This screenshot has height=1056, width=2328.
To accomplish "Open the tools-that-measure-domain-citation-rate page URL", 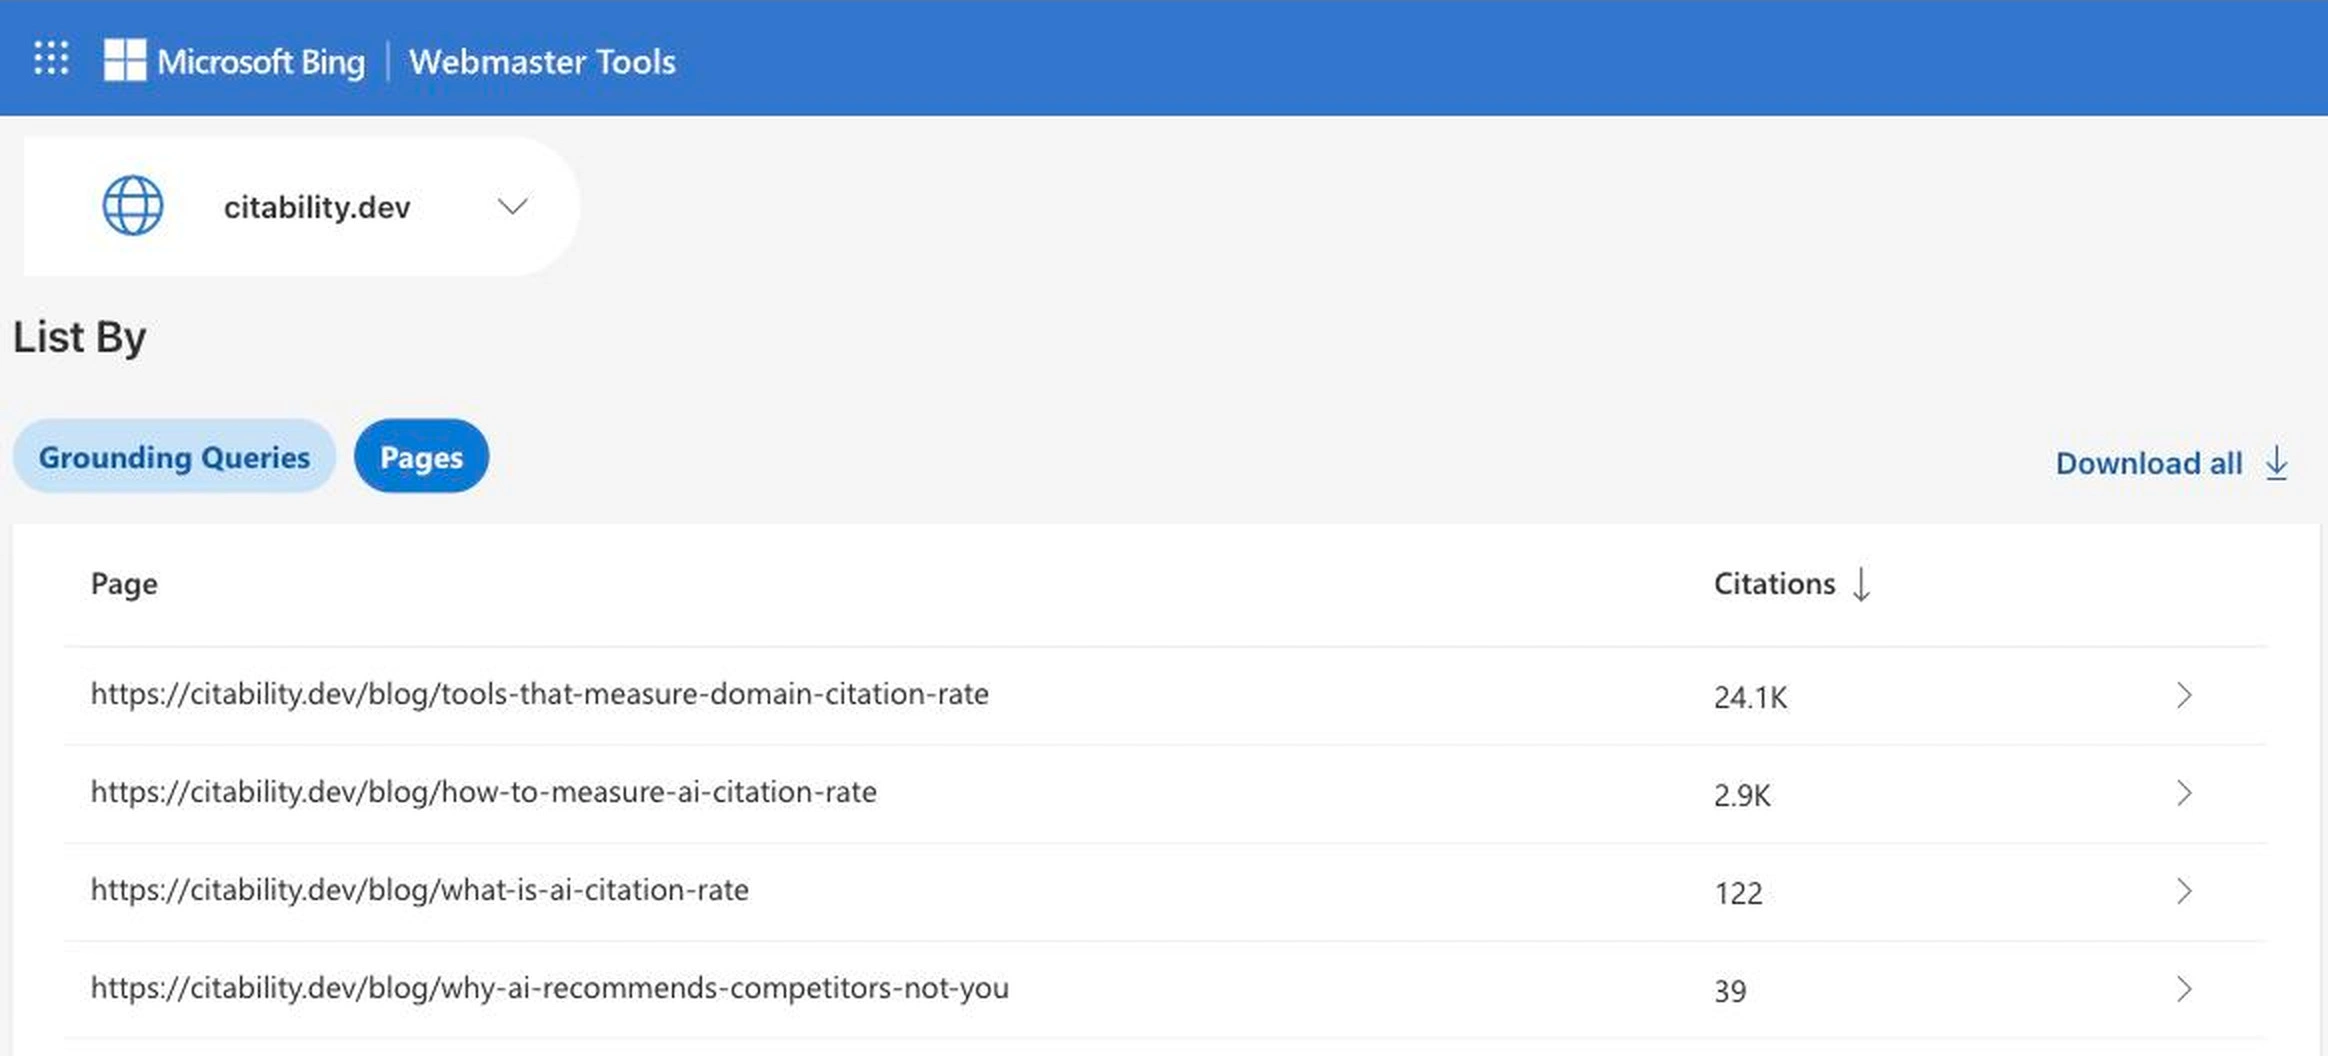I will pyautogui.click(x=540, y=694).
